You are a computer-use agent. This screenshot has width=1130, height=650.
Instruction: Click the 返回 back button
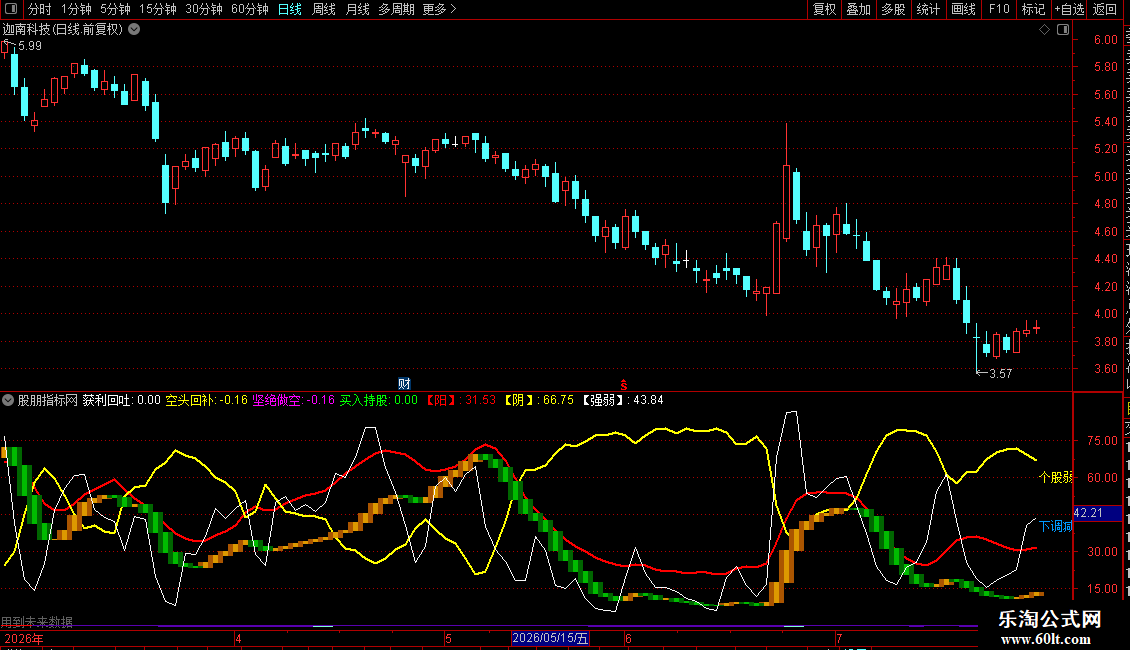tap(1105, 9)
